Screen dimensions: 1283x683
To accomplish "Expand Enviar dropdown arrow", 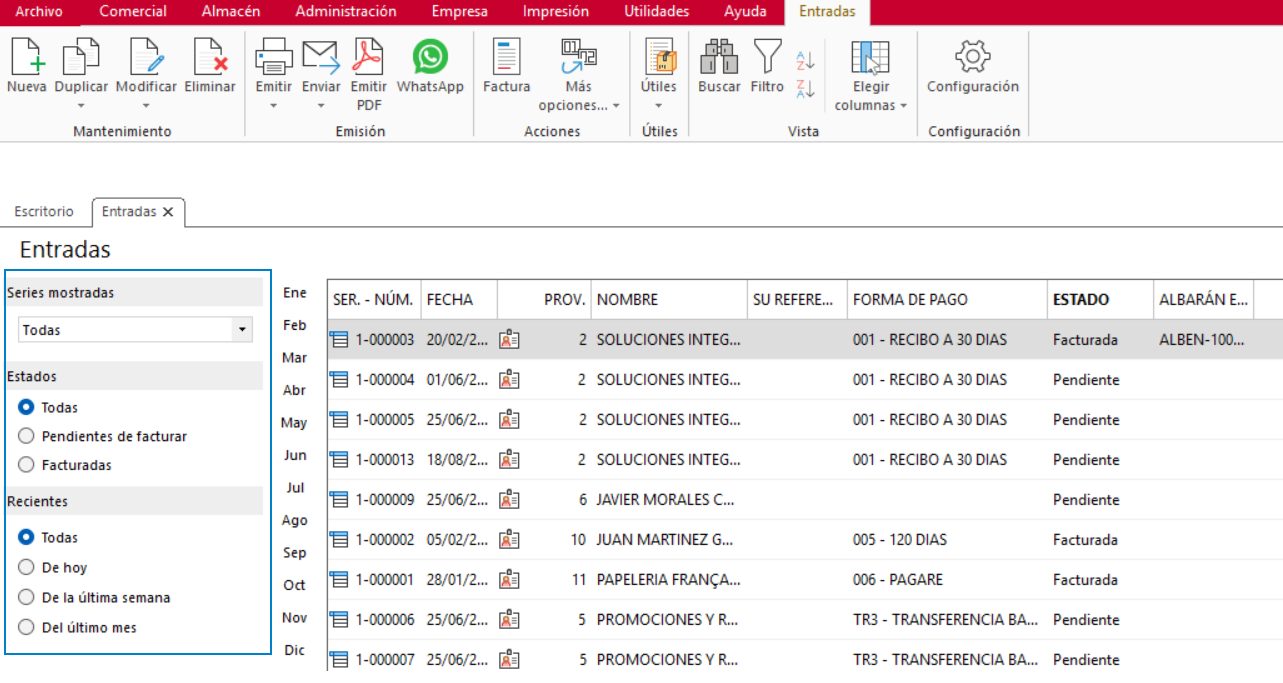I will coord(321,105).
